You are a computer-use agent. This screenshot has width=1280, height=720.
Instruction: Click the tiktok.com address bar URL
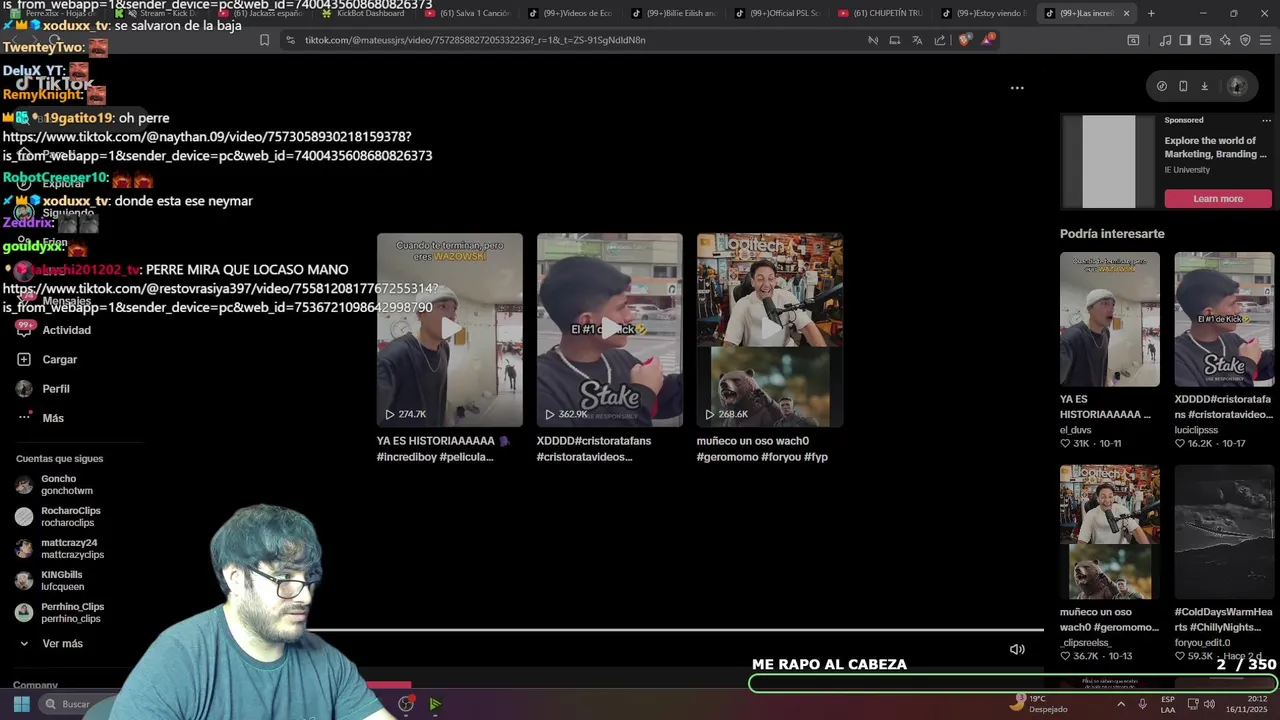point(475,40)
